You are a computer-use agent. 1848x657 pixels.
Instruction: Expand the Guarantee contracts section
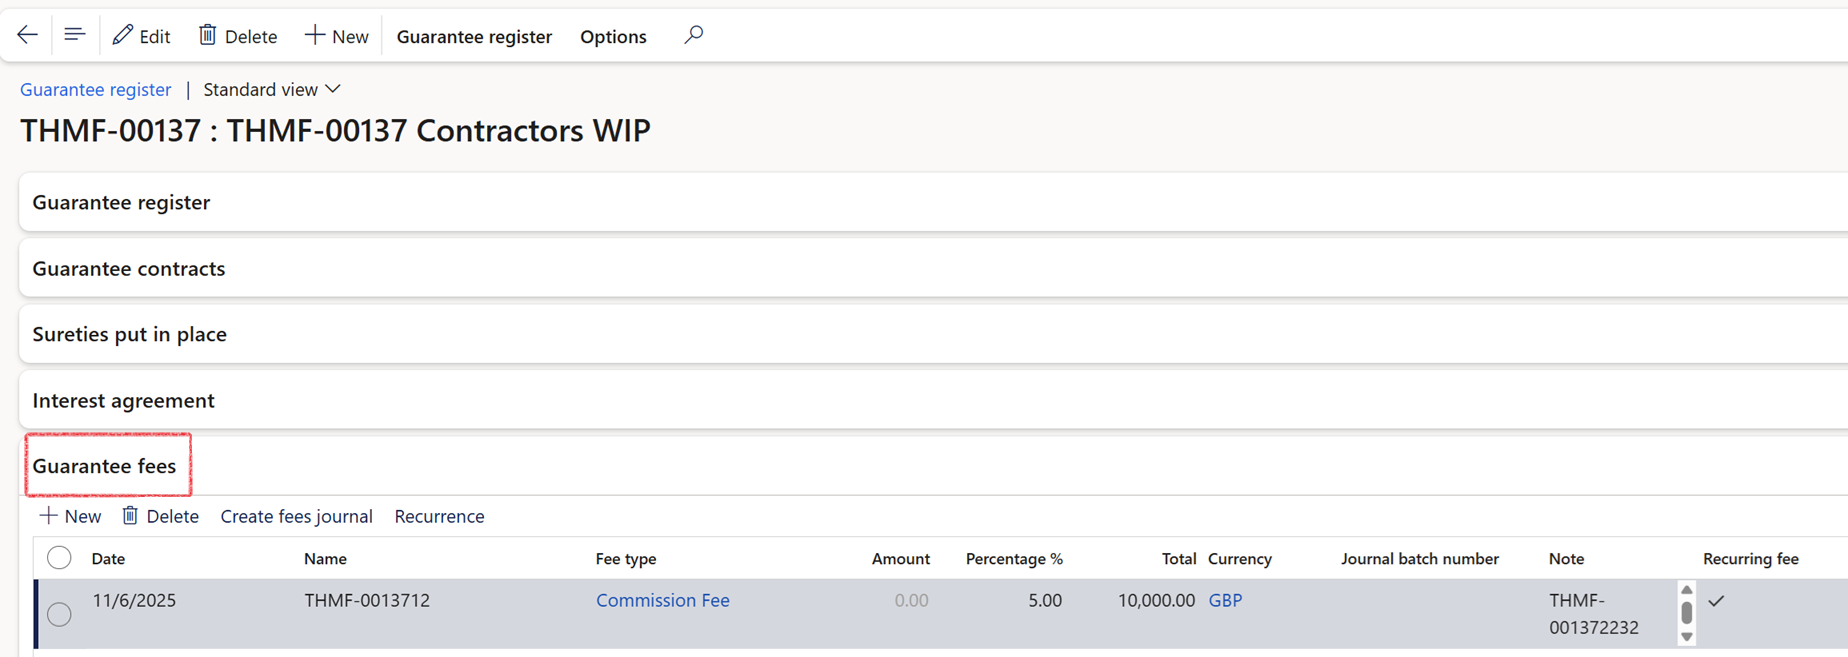tap(128, 268)
